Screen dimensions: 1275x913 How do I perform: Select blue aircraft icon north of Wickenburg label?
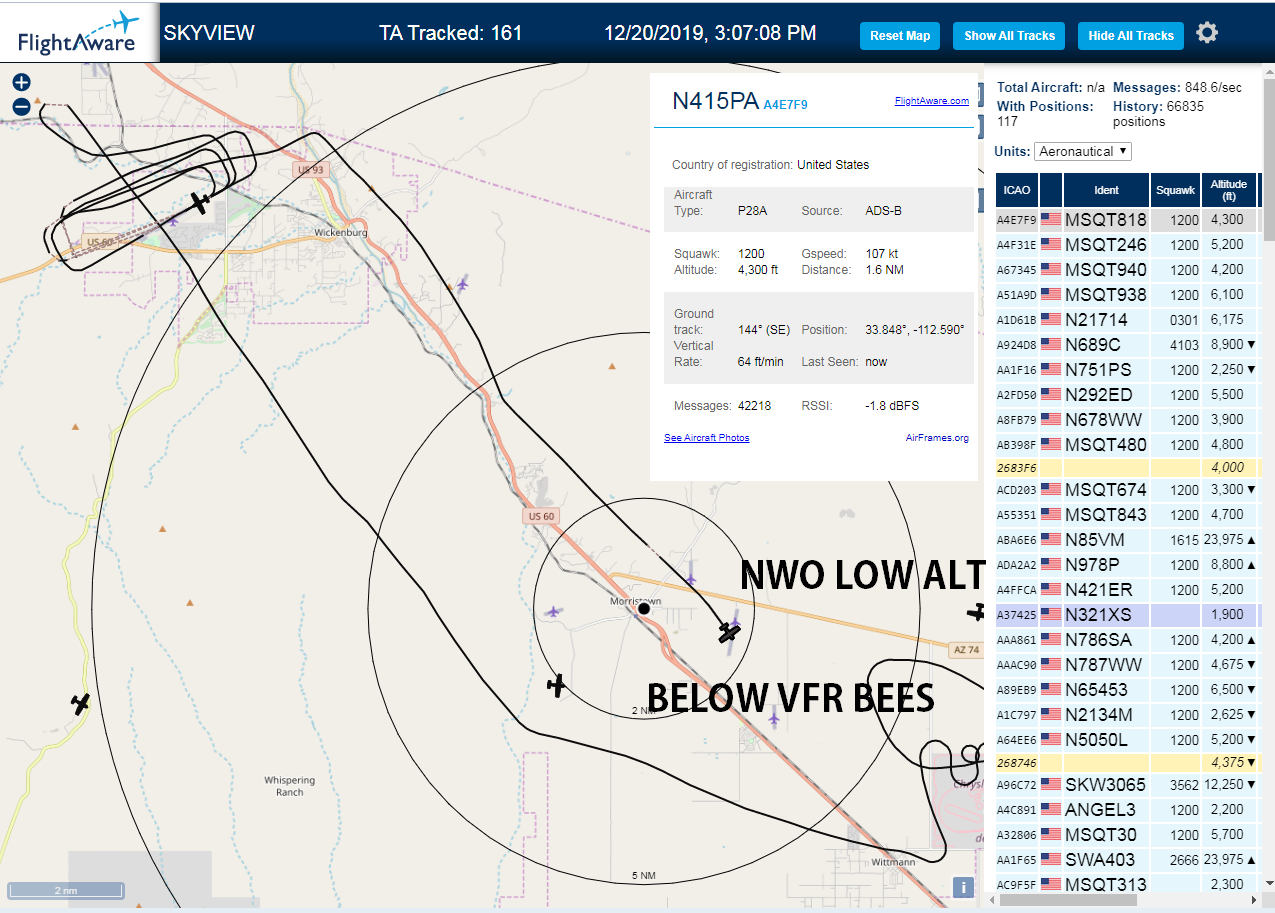[462, 284]
